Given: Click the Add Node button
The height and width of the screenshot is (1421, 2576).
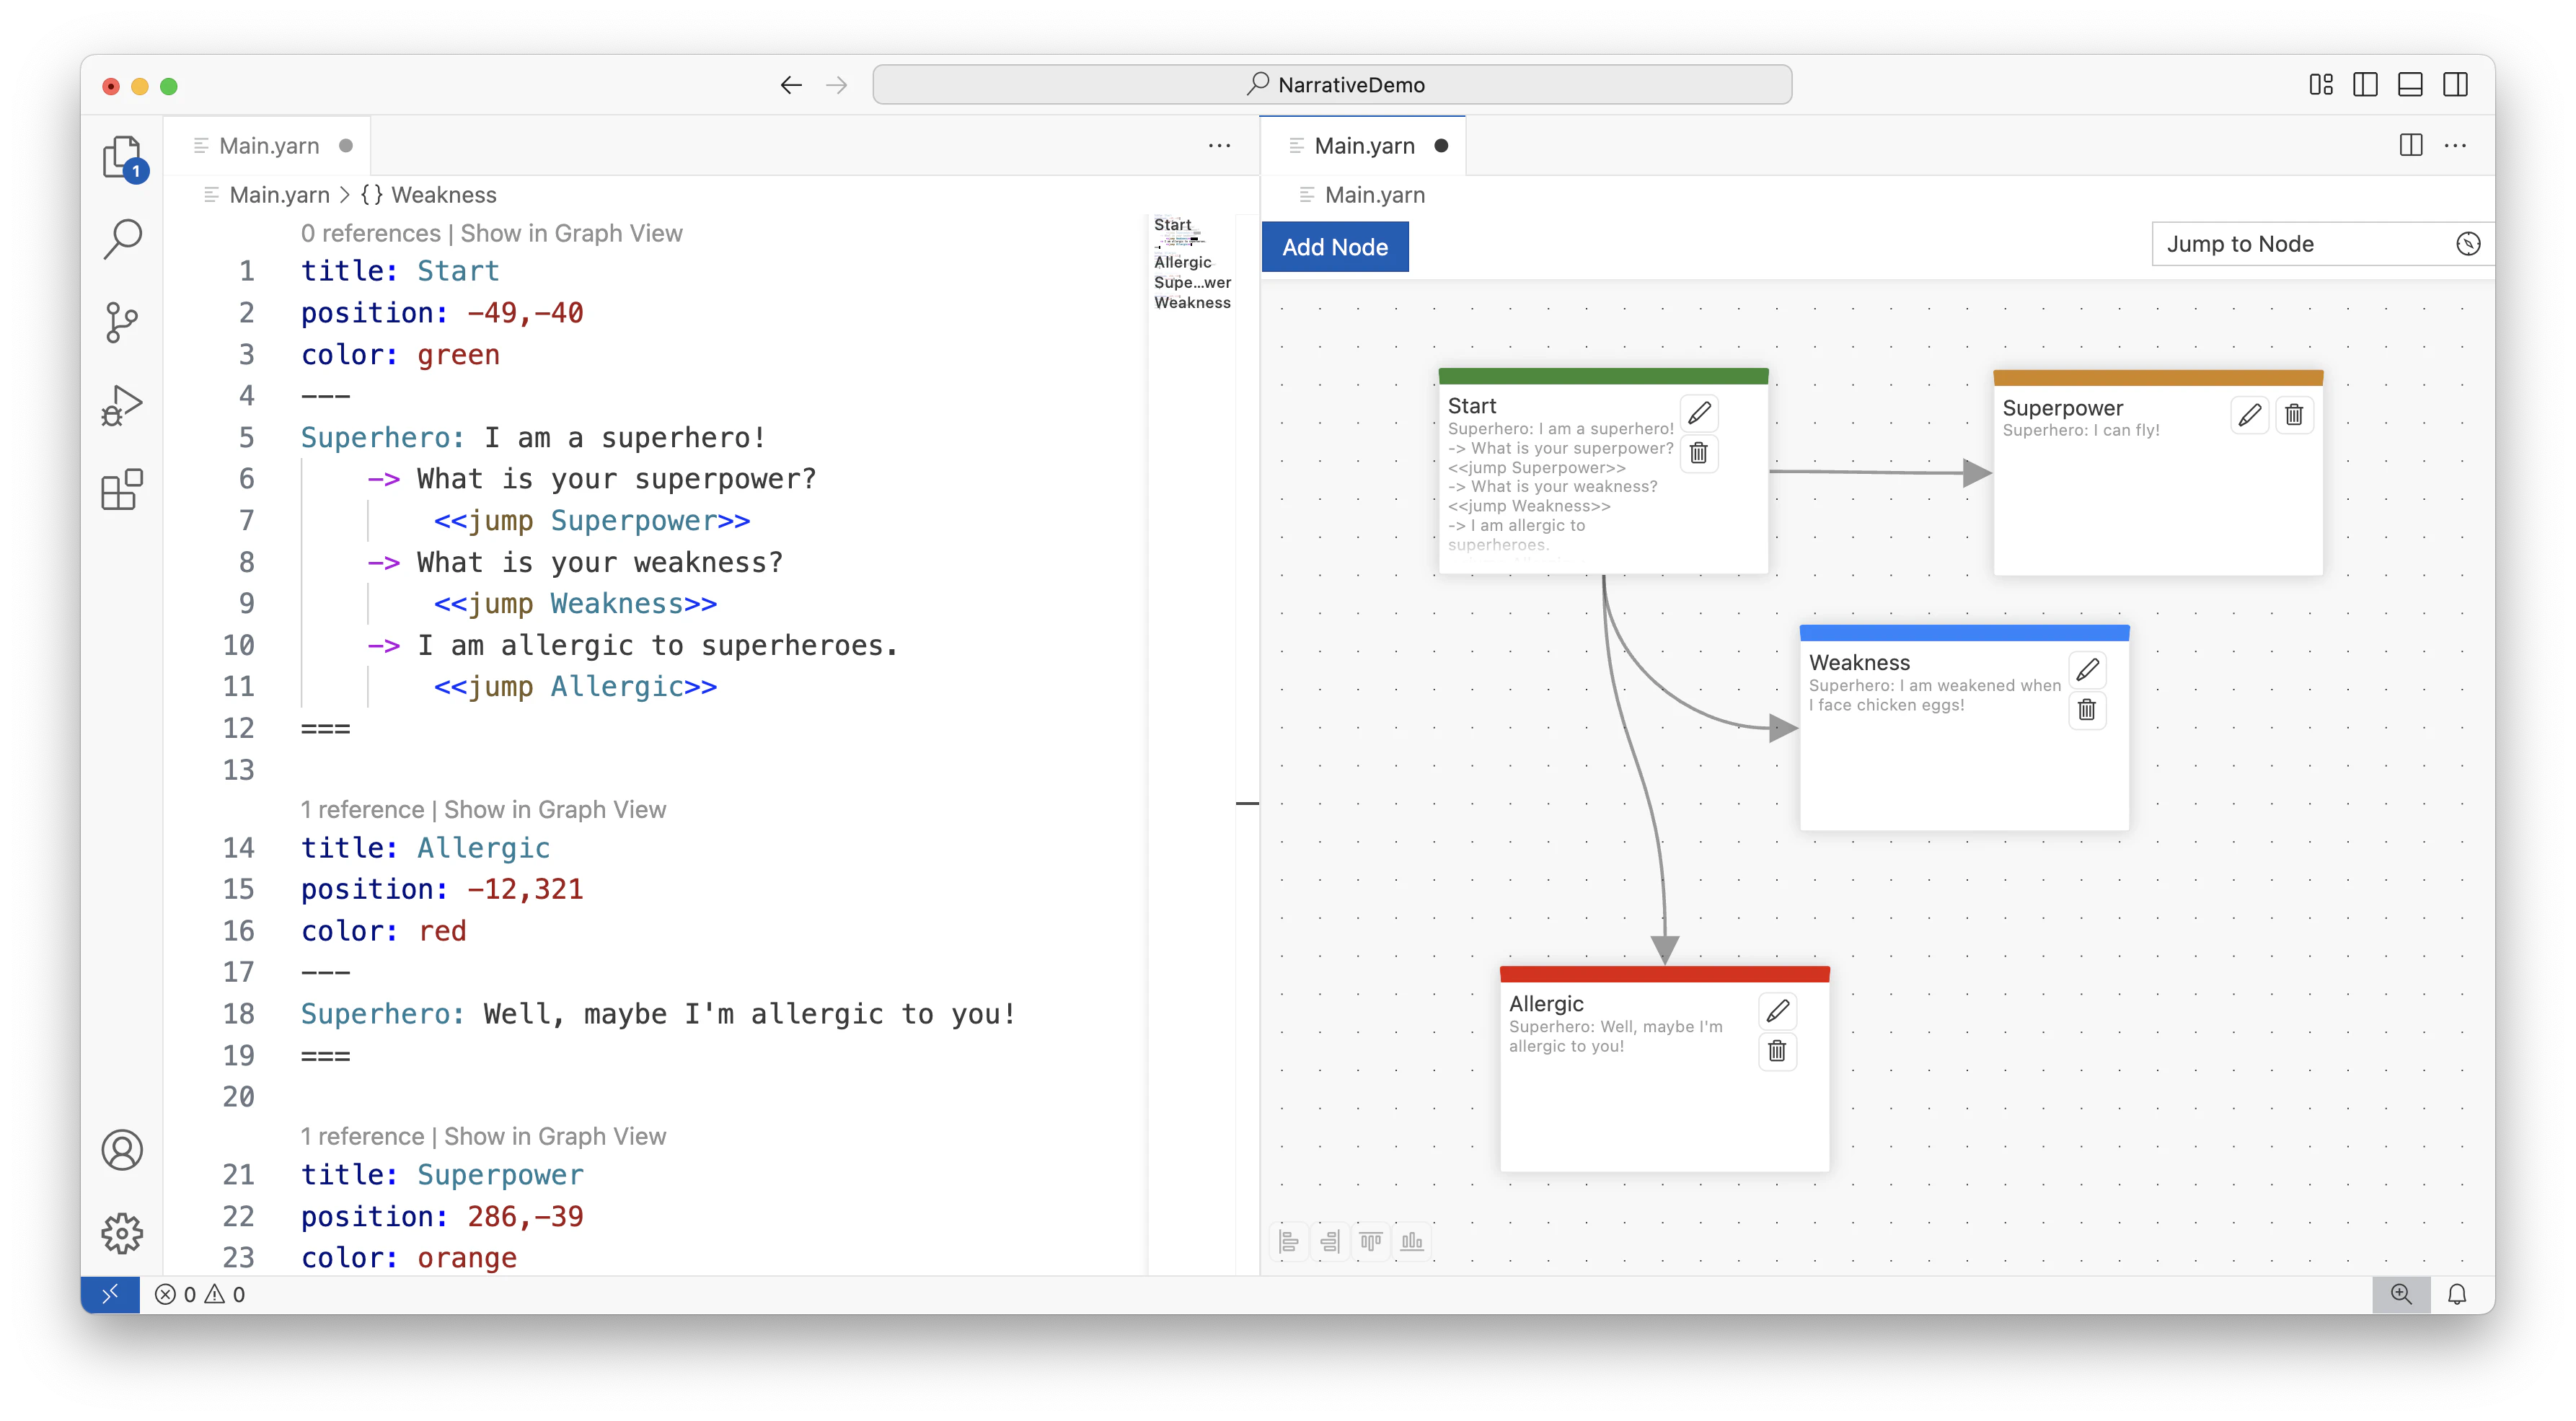Looking at the screenshot, I should coord(1335,247).
